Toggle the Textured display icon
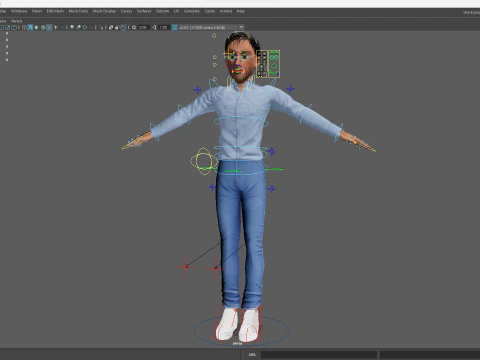Screen dimensions: 480x360 [x=50, y=27]
